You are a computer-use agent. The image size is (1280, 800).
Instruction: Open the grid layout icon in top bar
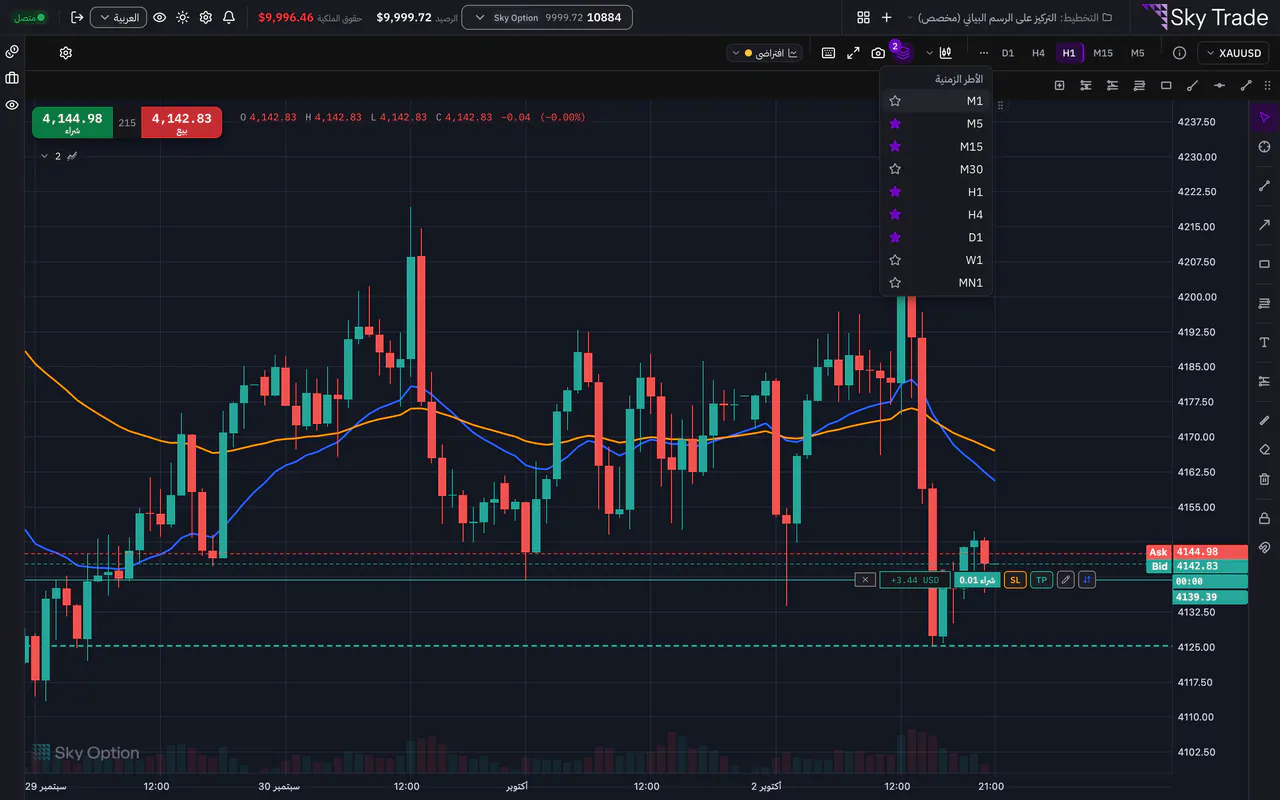(863, 18)
